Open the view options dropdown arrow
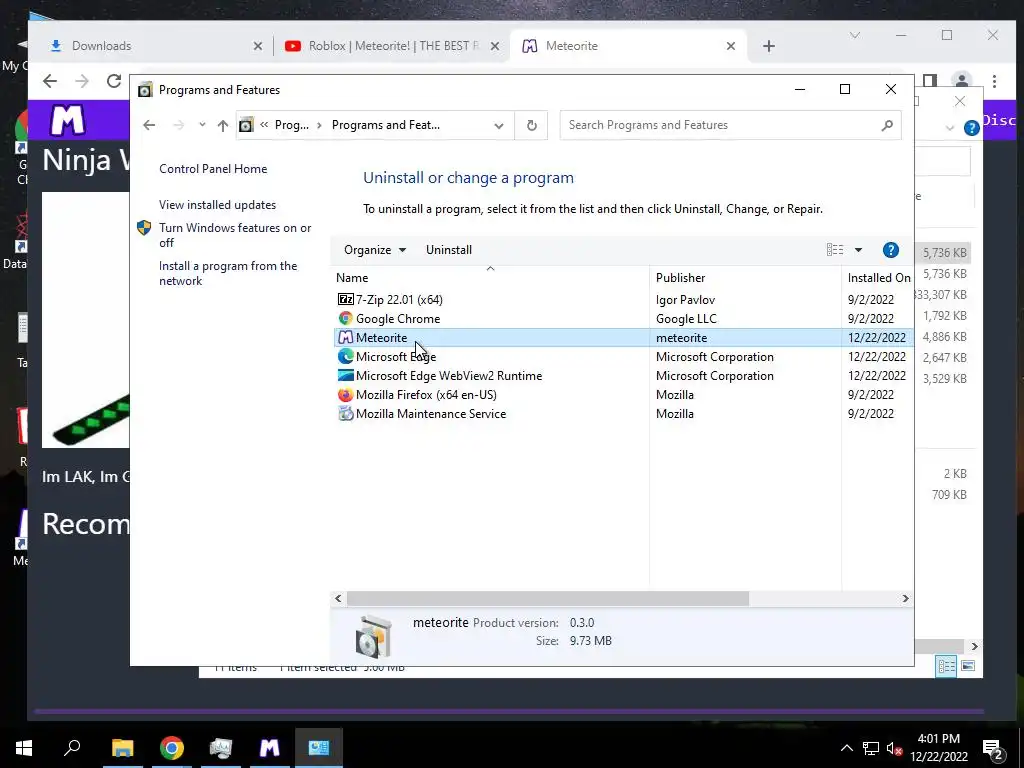 point(858,249)
